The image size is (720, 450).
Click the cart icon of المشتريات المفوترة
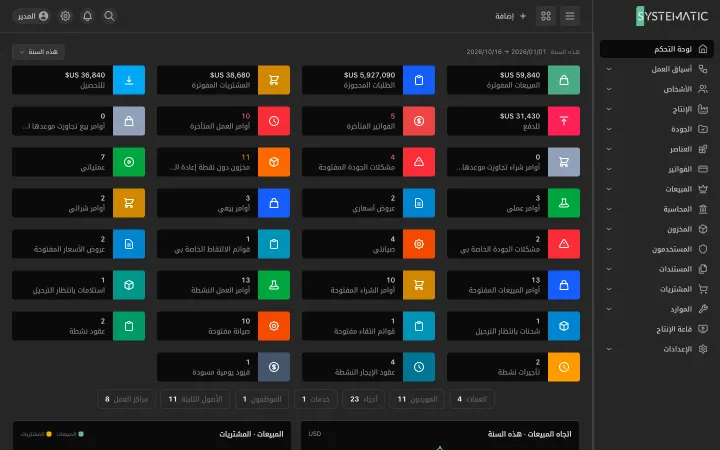[x=274, y=80]
